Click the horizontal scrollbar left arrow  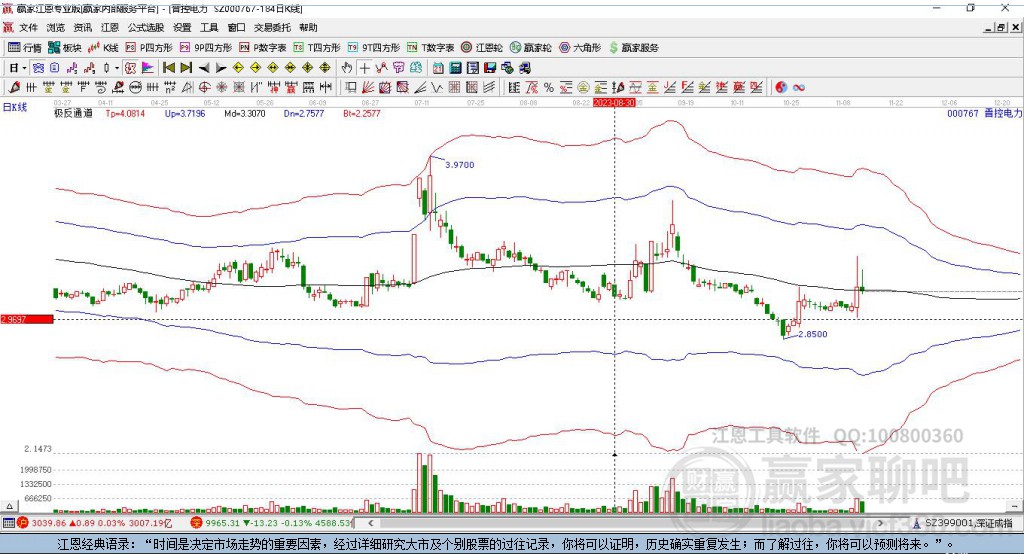[370, 523]
